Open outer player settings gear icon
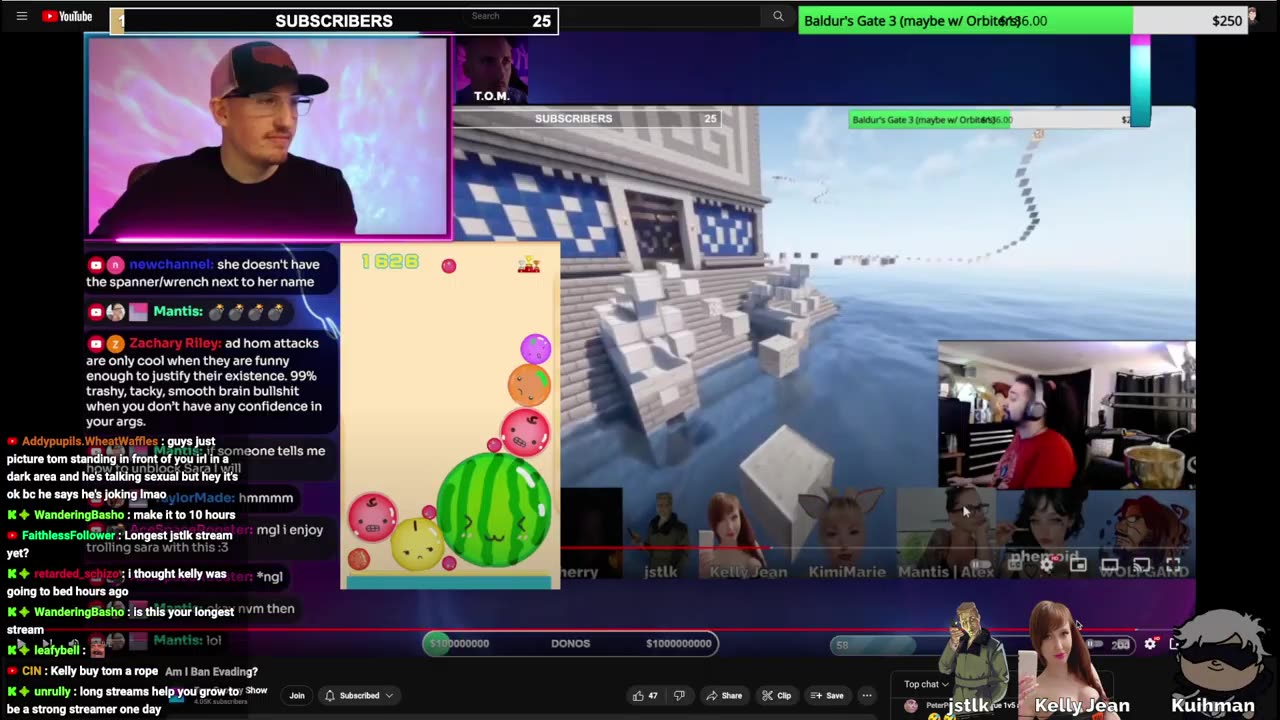Viewport: 1280px width, 720px height. 1150,644
